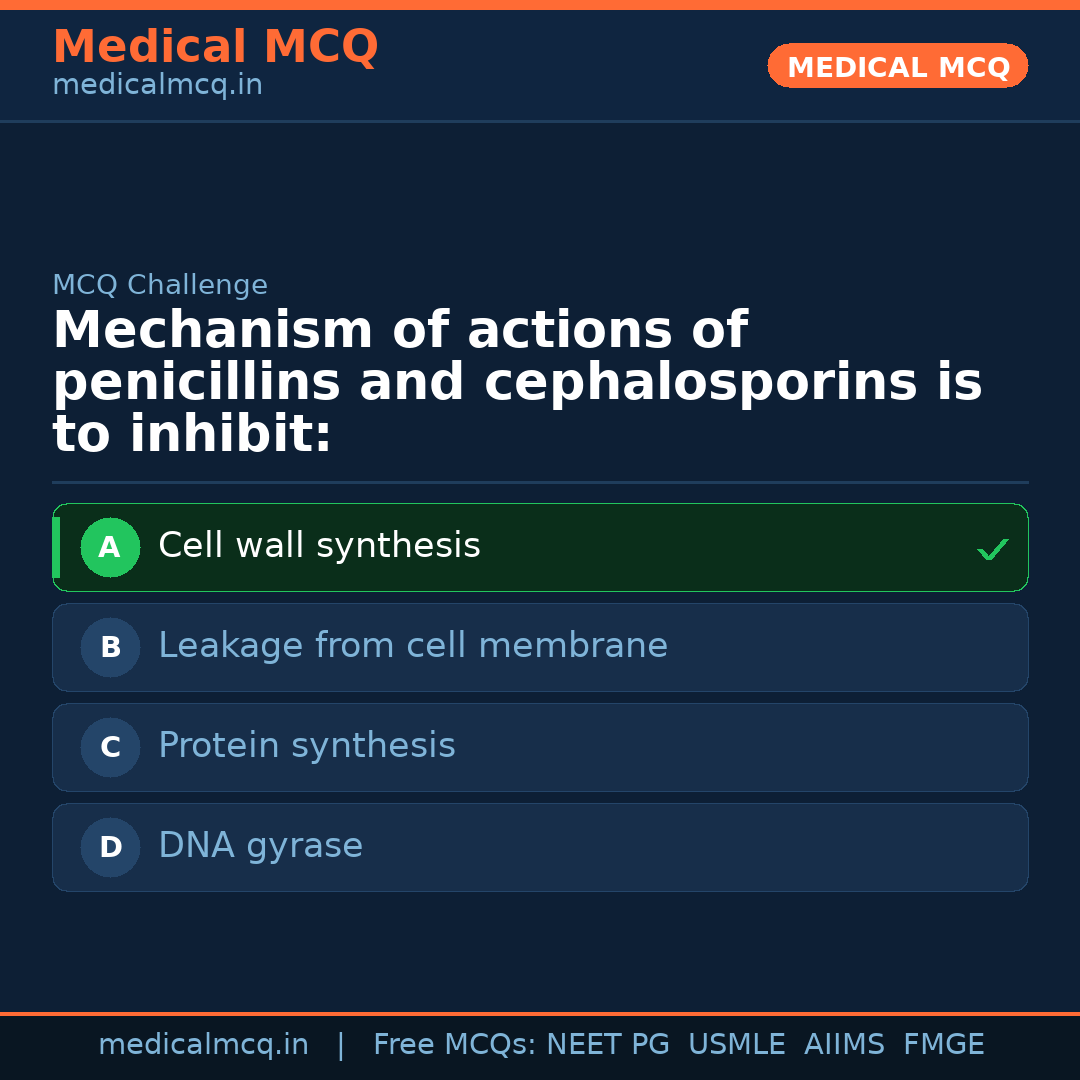1080x1080 pixels.
Task: Choose "Leakage from cell membrane" option
Action: pos(412,646)
